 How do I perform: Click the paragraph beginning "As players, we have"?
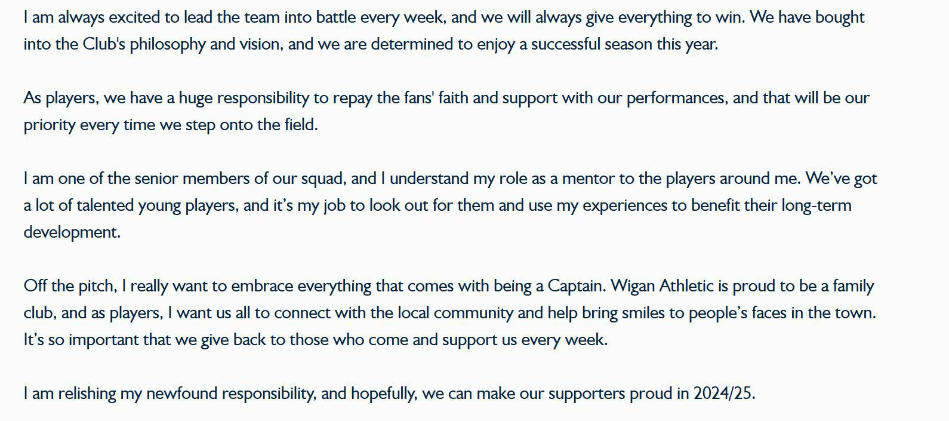447,112
